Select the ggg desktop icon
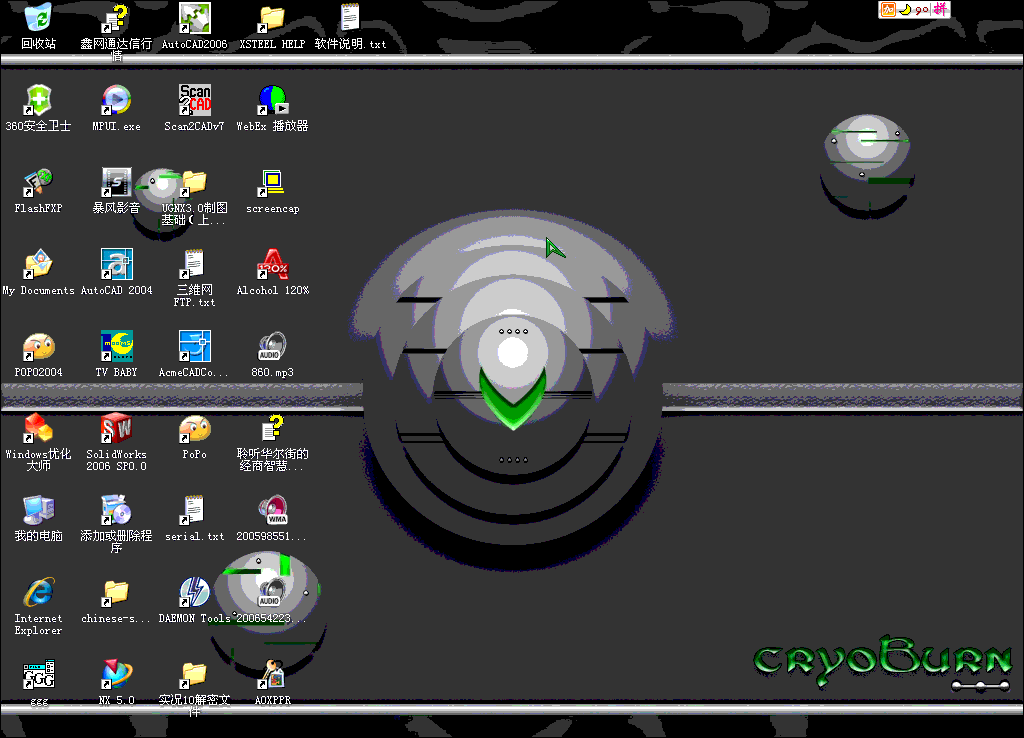 pyautogui.click(x=39, y=675)
